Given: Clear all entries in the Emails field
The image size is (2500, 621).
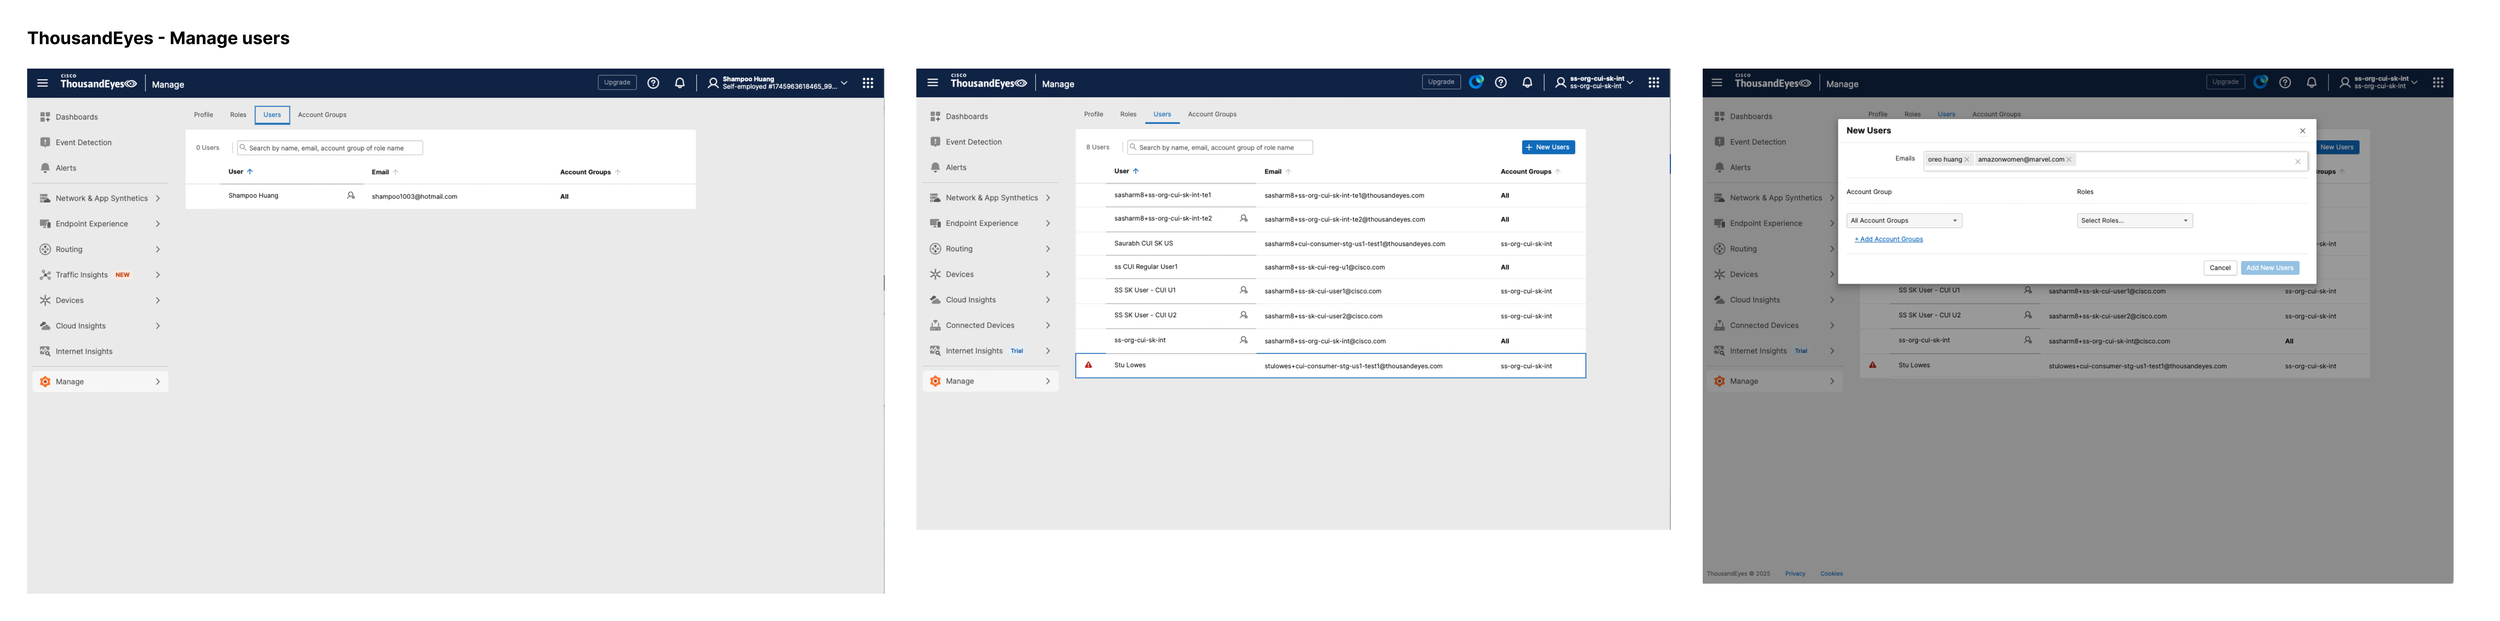Looking at the screenshot, I should pos(2298,162).
